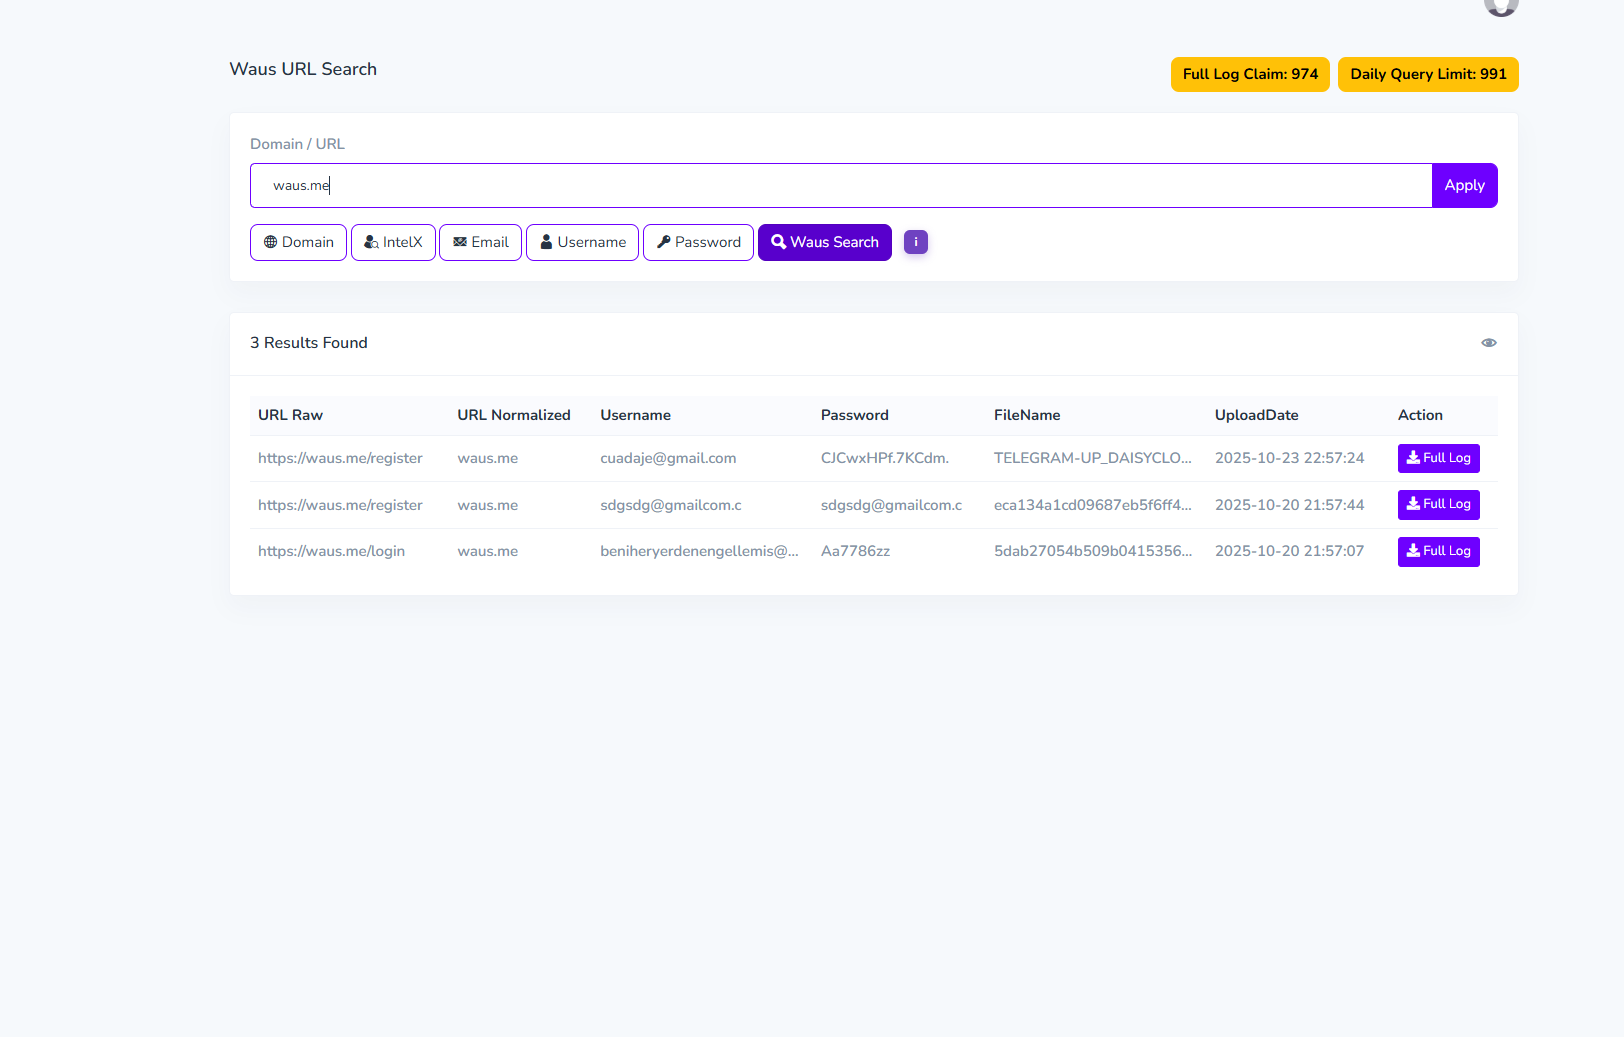Click the CJCwxHPf.7KCdm. password cell

(885, 458)
